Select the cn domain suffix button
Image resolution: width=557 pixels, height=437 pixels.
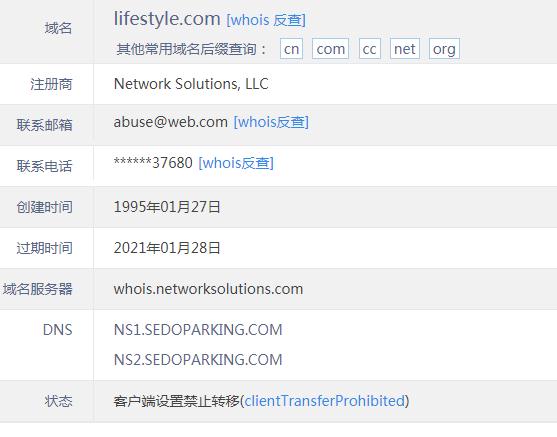[x=291, y=49]
